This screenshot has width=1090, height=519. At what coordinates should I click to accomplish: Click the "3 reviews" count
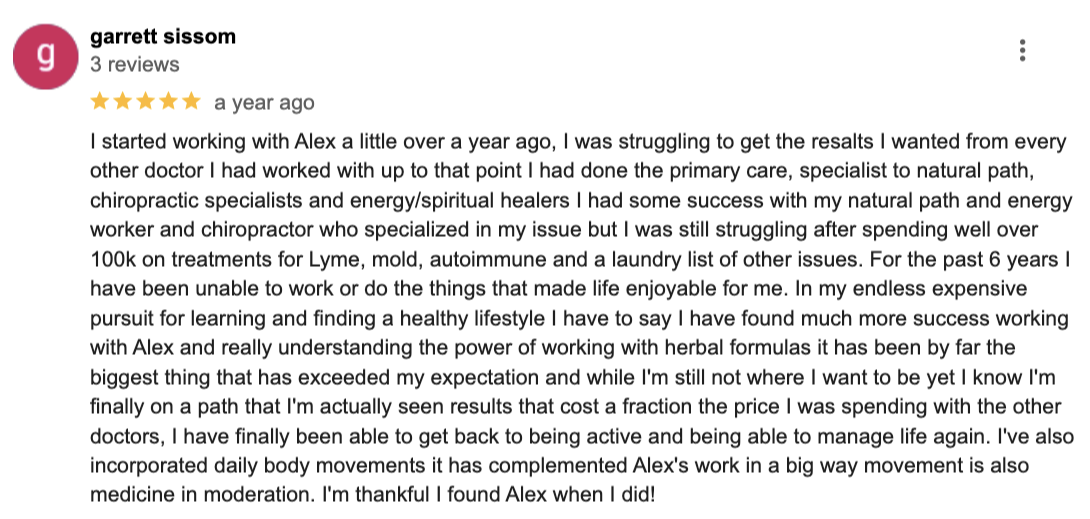135,65
